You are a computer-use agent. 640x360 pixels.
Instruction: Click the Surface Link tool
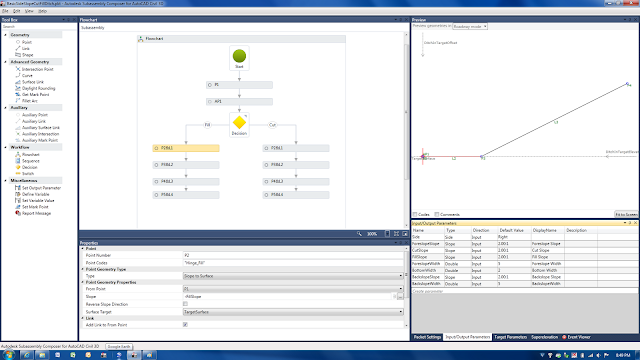tap(32, 82)
